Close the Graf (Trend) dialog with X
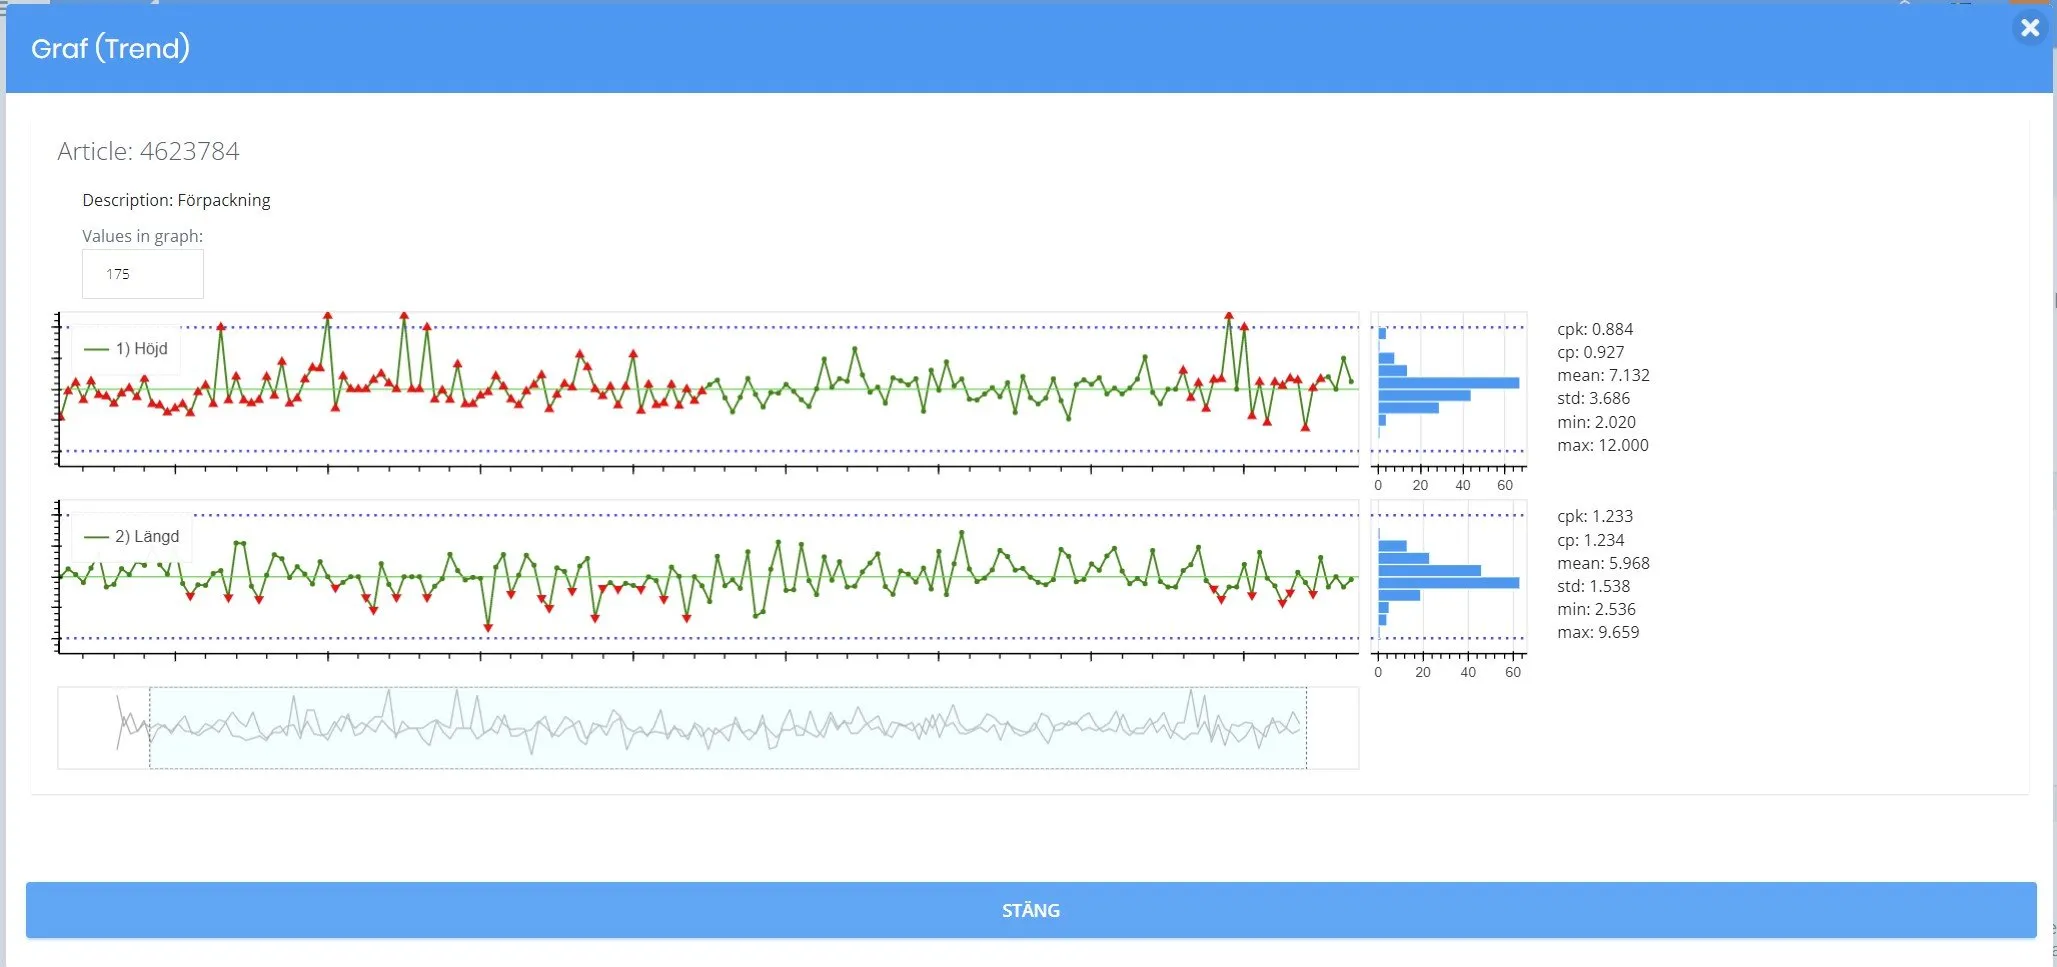Image resolution: width=2057 pixels, height=967 pixels. [x=2029, y=28]
